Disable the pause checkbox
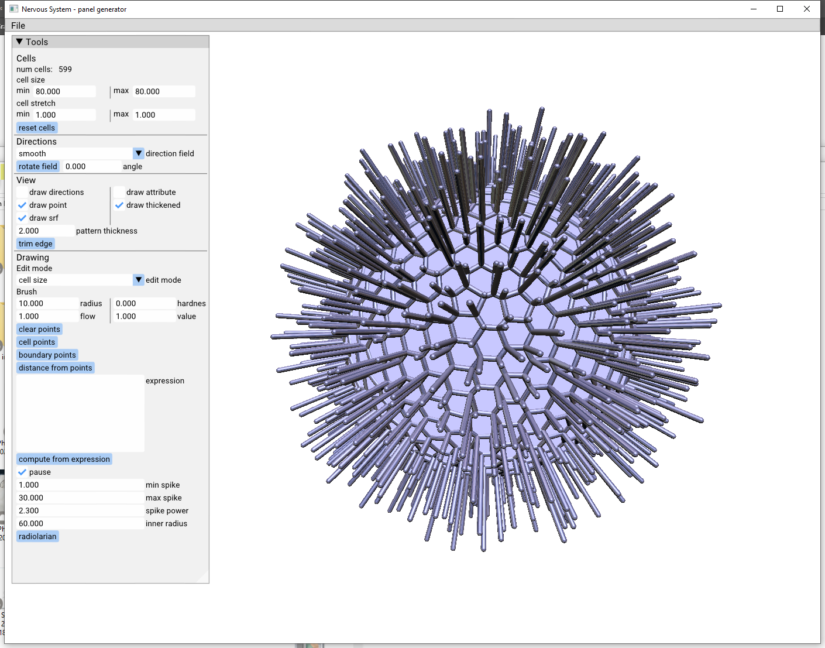The height and width of the screenshot is (648, 825). click(22, 472)
